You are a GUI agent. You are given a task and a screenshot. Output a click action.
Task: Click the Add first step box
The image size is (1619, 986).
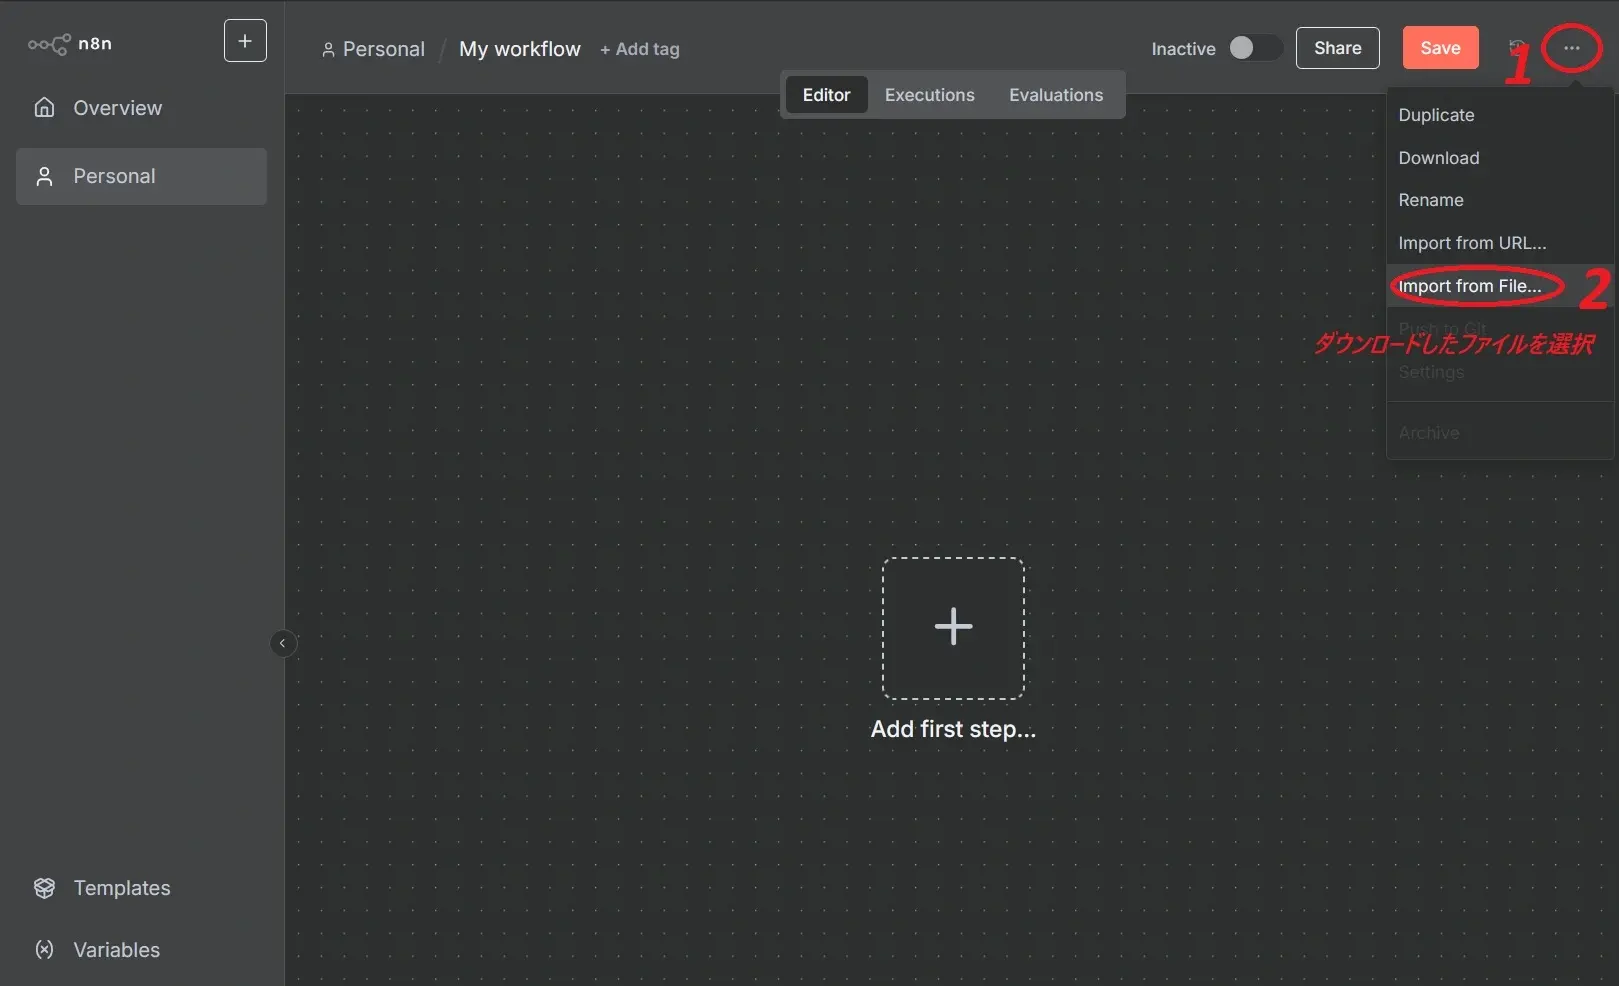[x=953, y=628]
